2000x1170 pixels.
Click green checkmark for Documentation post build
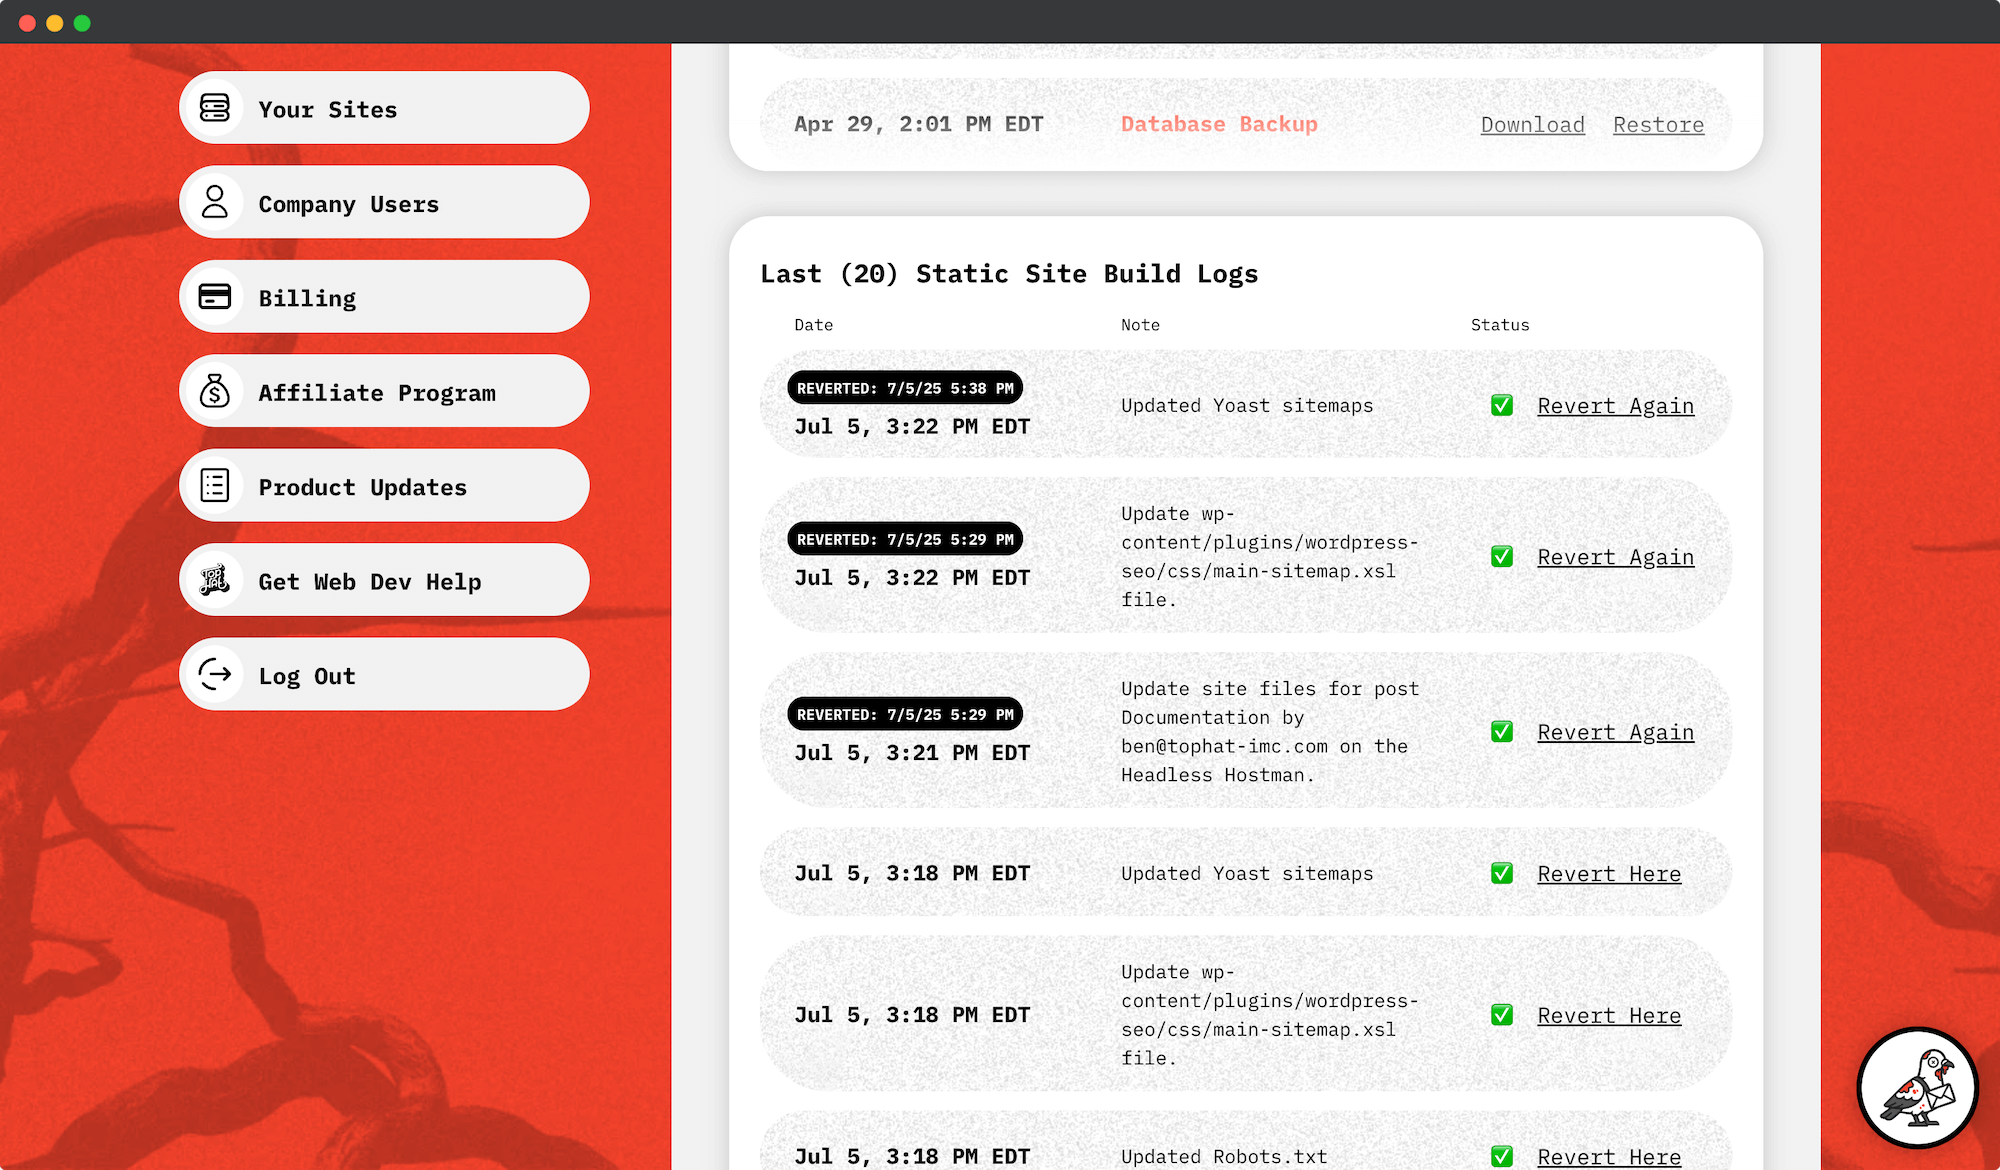[x=1501, y=732]
